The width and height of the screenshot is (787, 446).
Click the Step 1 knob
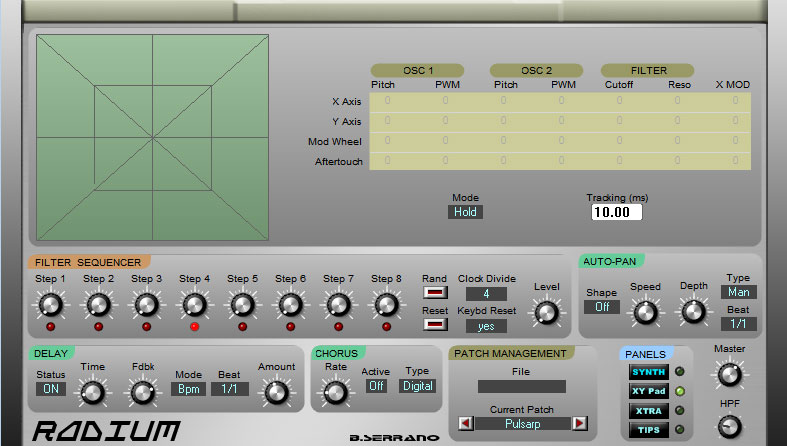point(50,304)
